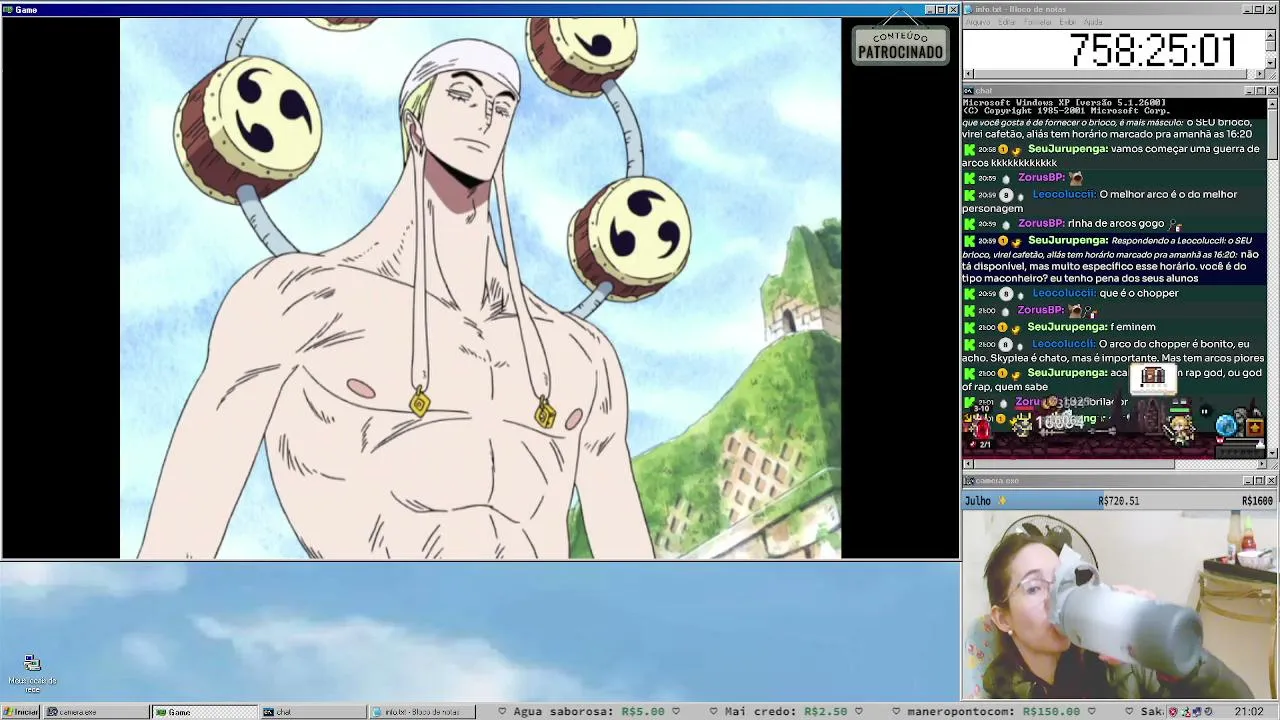Switch to chat taskbar button
Viewport: 1280px width, 720px height.
(x=313, y=712)
